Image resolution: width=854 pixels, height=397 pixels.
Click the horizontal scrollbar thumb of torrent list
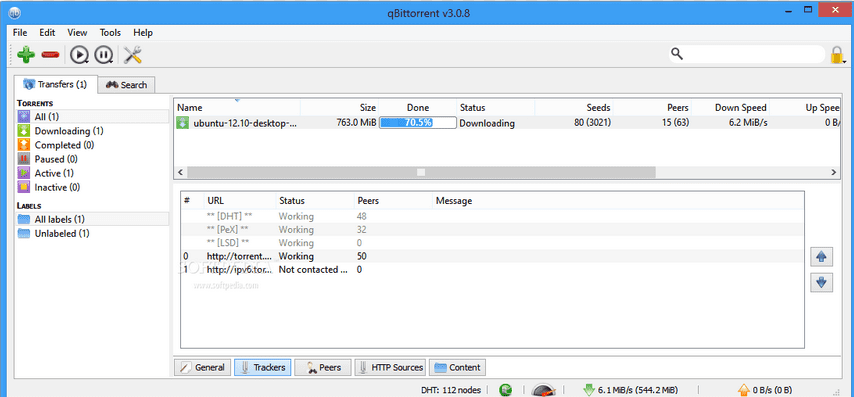[x=421, y=172]
